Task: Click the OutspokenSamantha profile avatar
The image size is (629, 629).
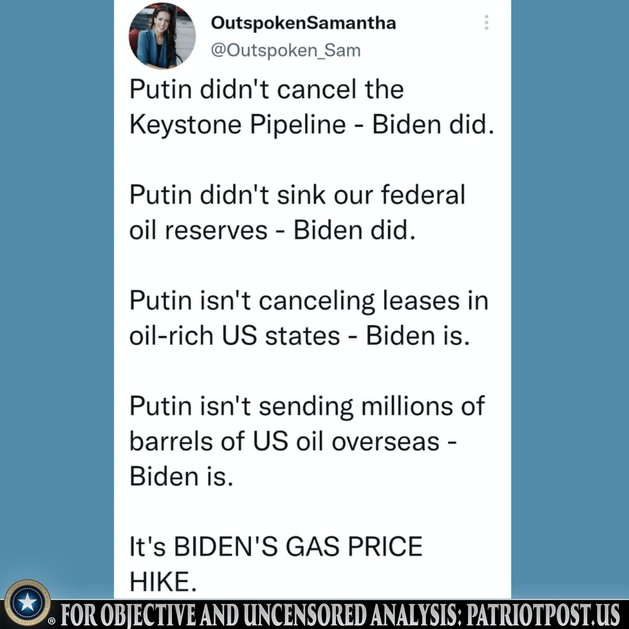Action: [x=162, y=36]
